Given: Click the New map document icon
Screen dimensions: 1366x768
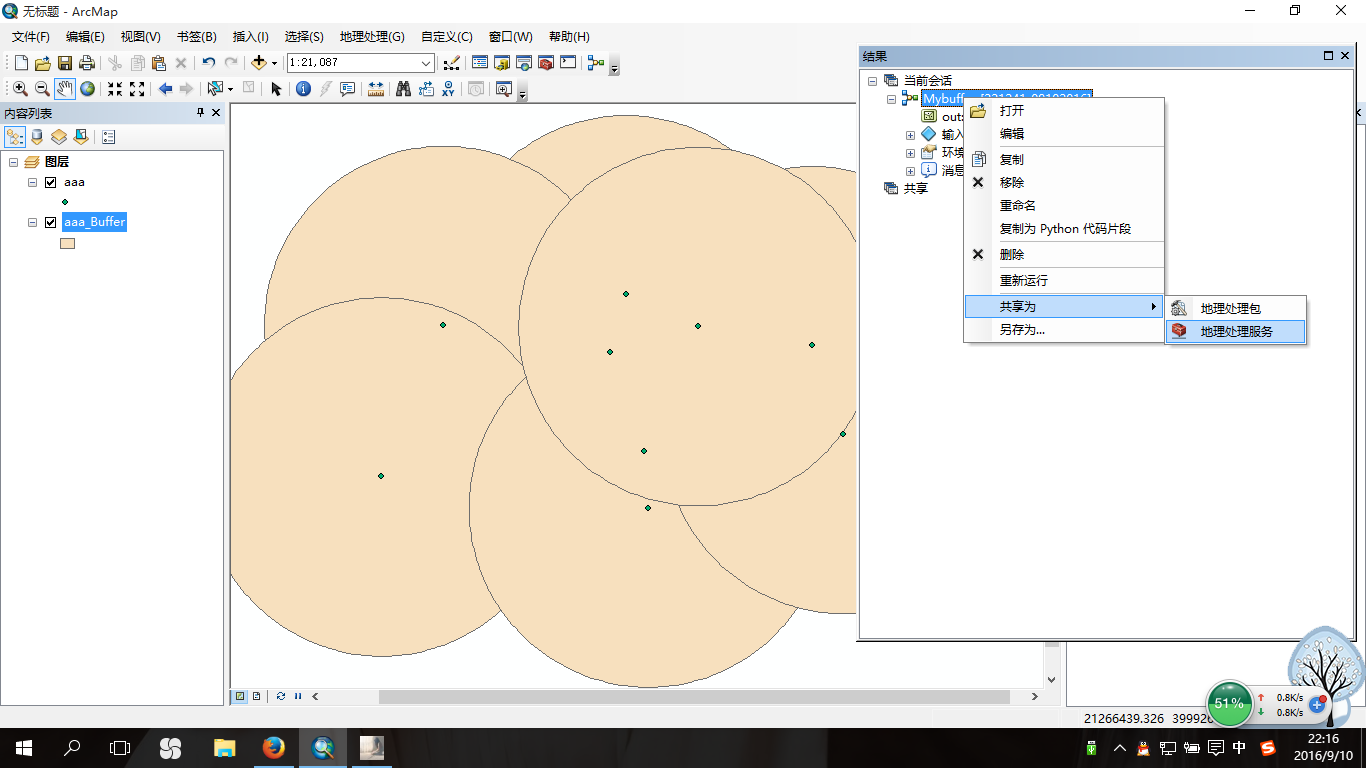Looking at the screenshot, I should pyautogui.click(x=21, y=62).
